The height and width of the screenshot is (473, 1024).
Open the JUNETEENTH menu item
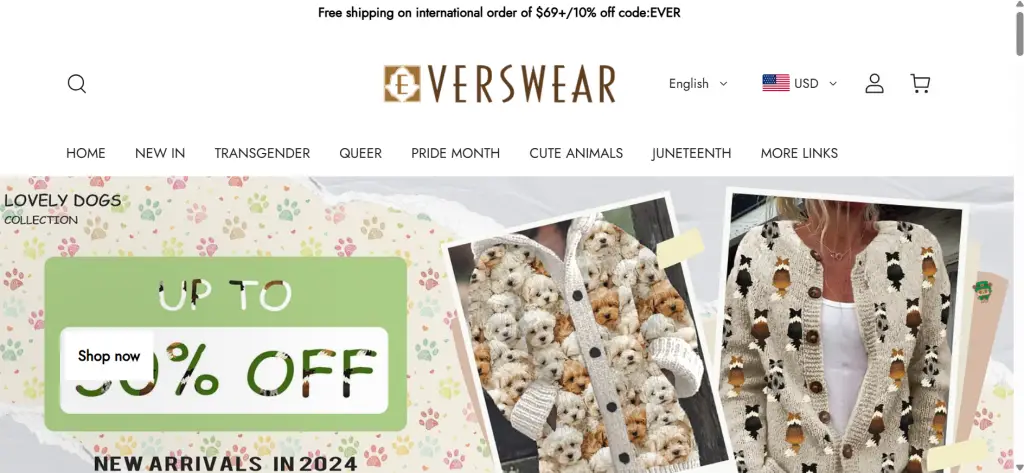(x=692, y=153)
